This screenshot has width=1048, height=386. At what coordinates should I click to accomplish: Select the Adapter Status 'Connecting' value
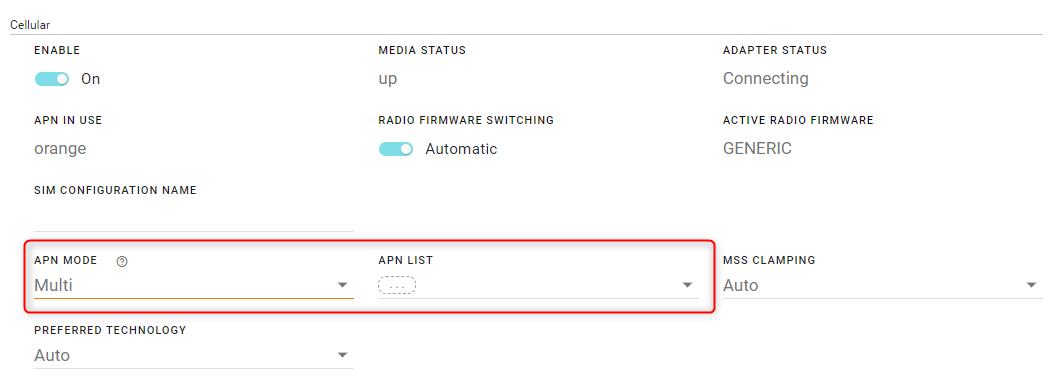click(765, 79)
